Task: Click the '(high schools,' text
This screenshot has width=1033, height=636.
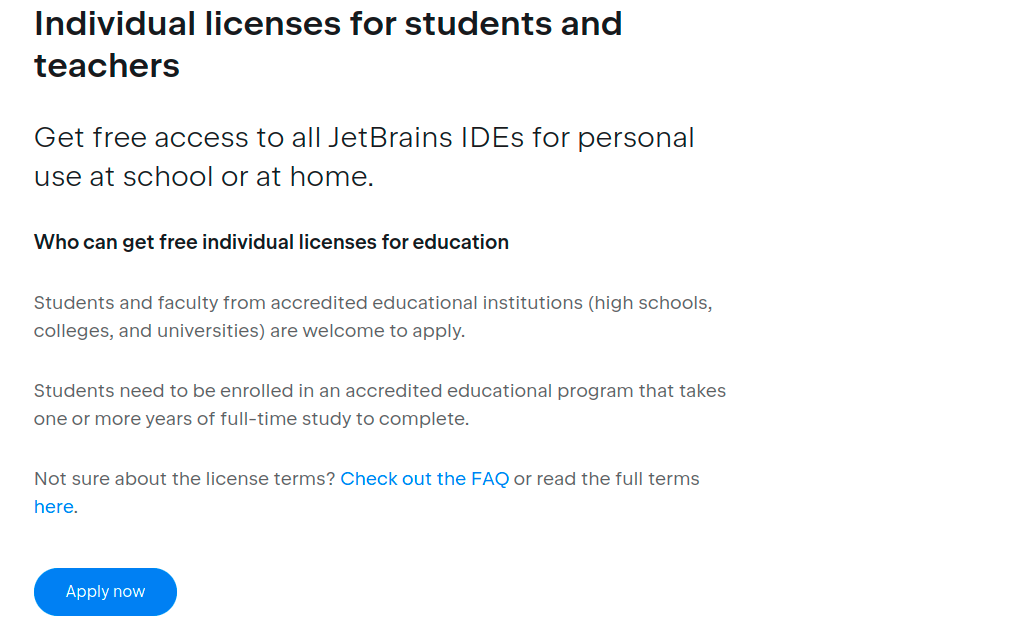Action: click(650, 303)
